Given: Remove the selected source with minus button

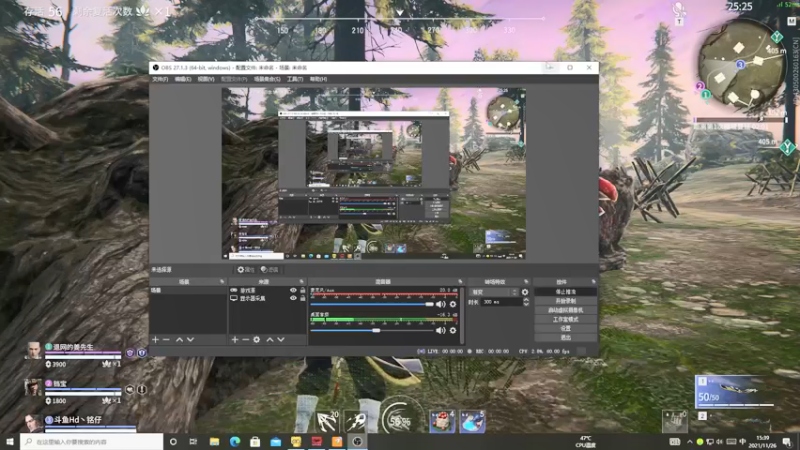Looking at the screenshot, I should (x=245, y=339).
